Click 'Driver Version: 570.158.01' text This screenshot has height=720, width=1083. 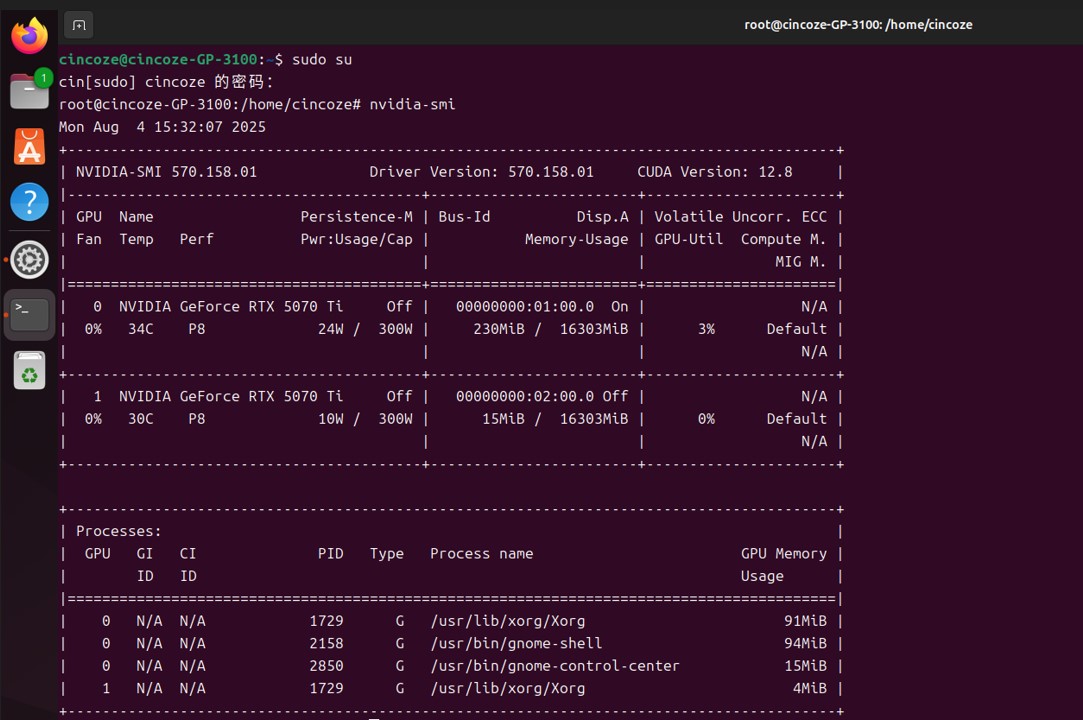(x=481, y=172)
